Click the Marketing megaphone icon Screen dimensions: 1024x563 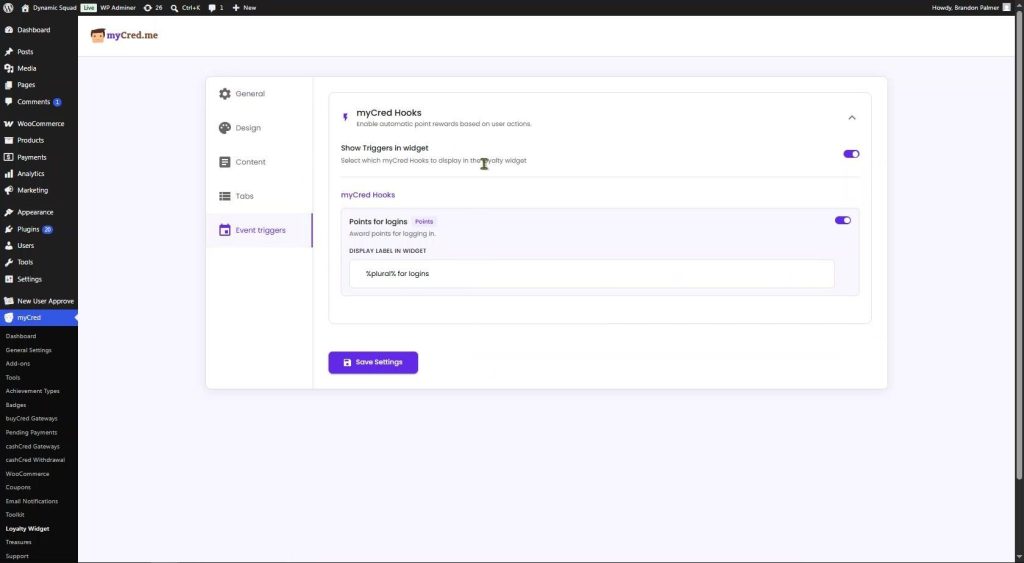8,190
